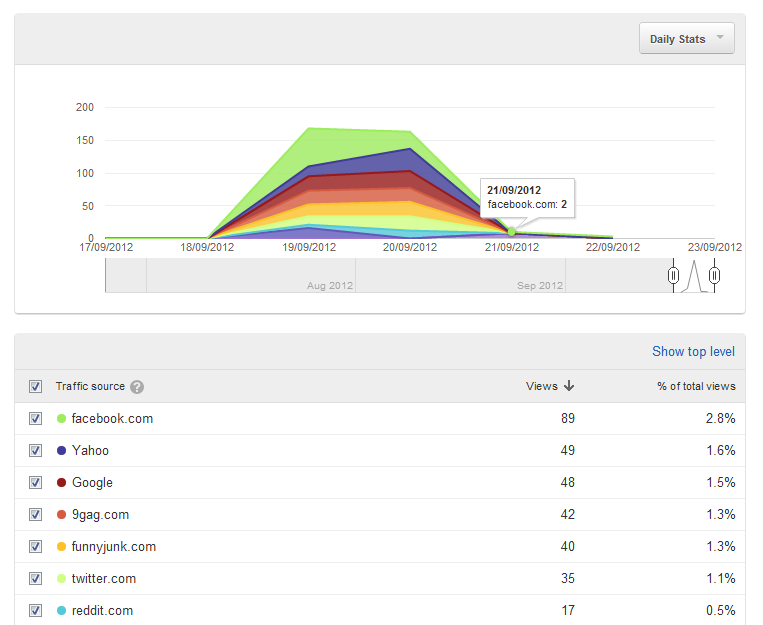Click the facebook.com green color dot

[61, 419]
